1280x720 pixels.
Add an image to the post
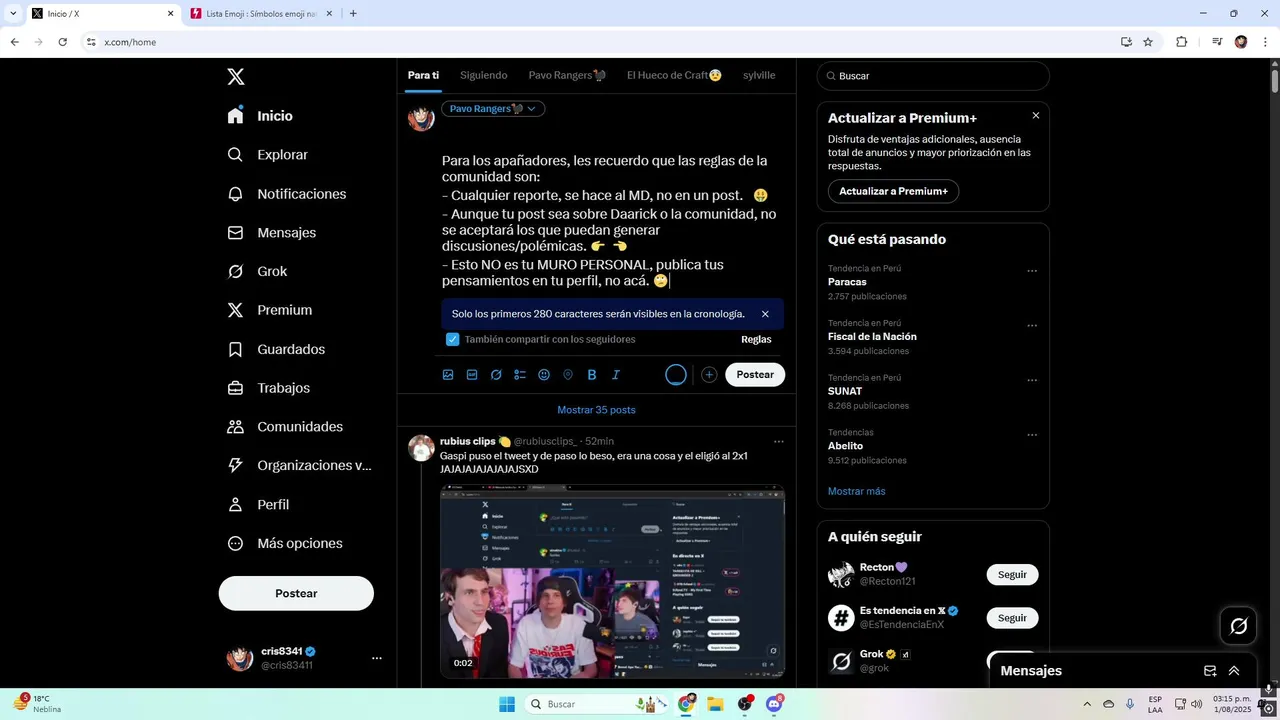point(448,375)
